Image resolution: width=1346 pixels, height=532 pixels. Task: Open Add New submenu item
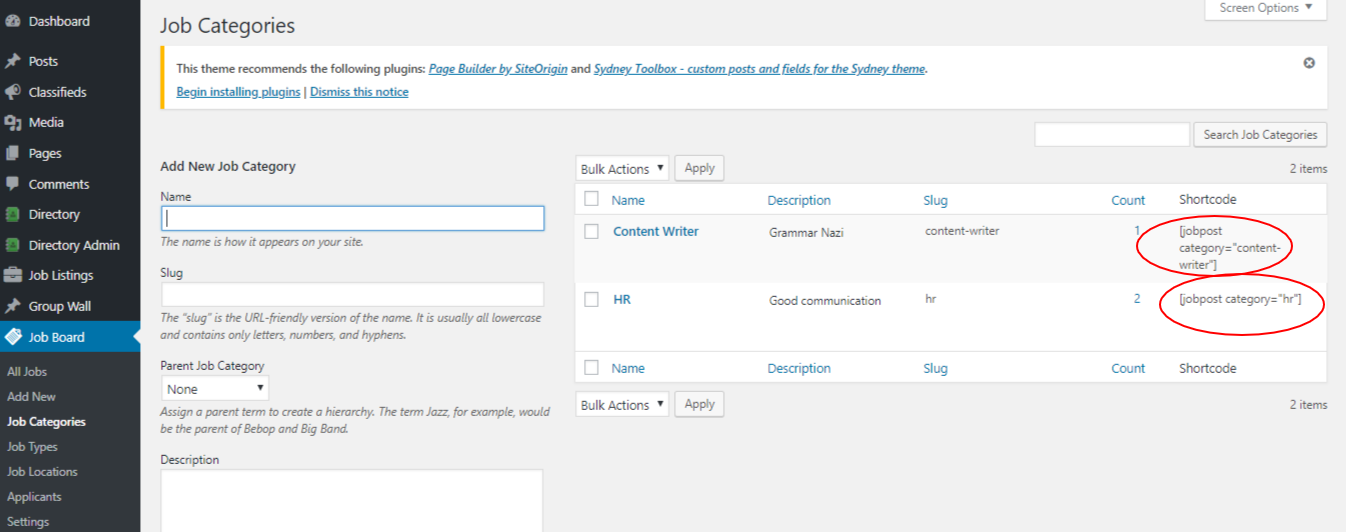click(x=31, y=396)
